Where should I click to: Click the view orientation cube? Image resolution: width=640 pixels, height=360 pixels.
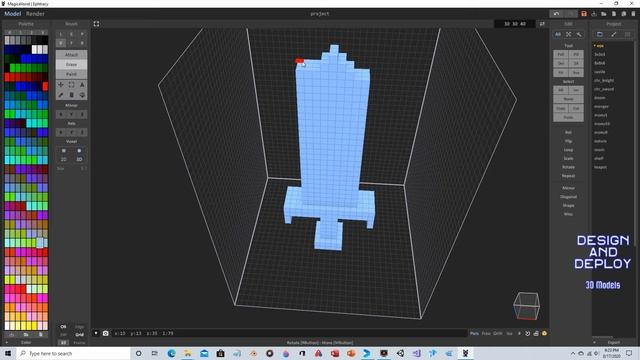(527, 306)
